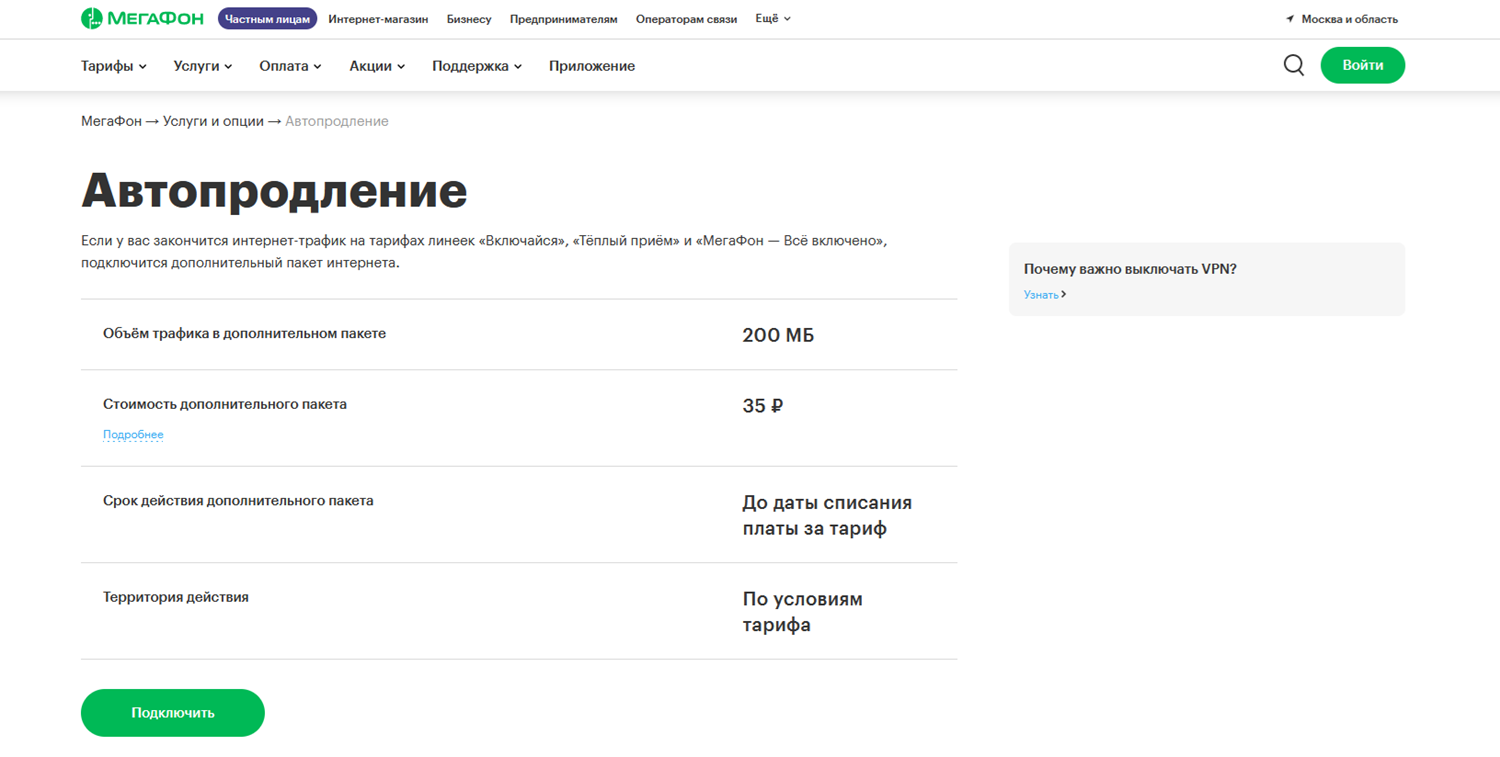The image size is (1500, 757).
Task: Change region Москва и область
Action: pyautogui.click(x=1349, y=19)
